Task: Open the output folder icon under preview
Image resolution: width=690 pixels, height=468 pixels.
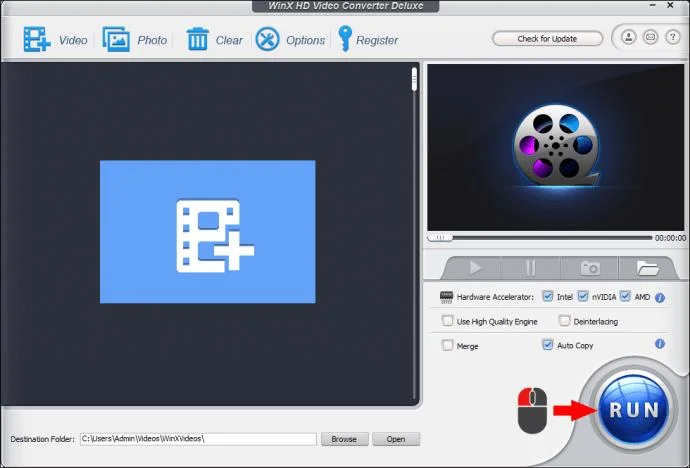Action: (x=647, y=267)
